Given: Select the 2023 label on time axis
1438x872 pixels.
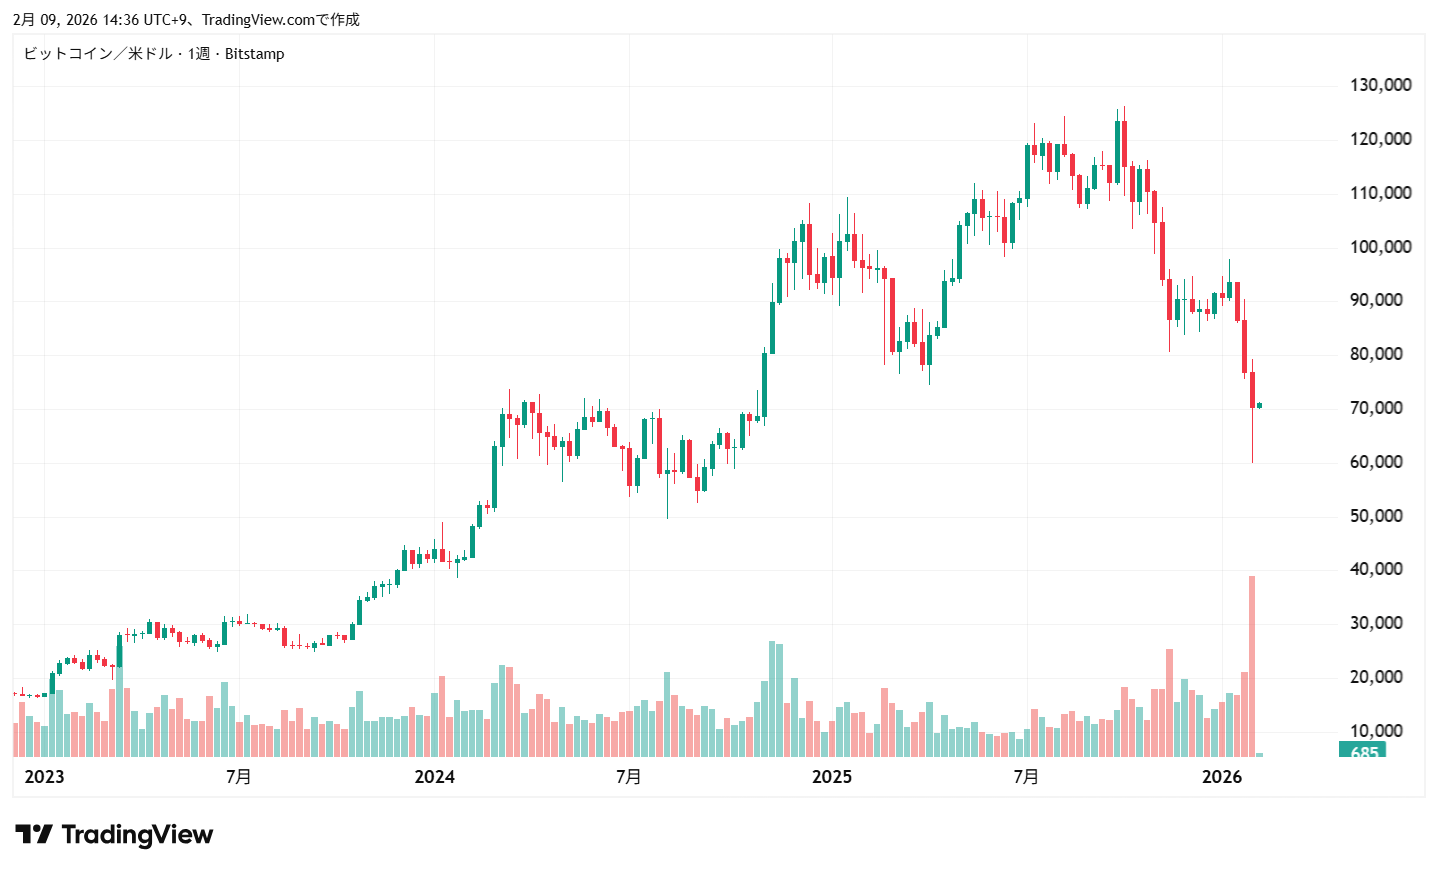Looking at the screenshot, I should (x=44, y=777).
